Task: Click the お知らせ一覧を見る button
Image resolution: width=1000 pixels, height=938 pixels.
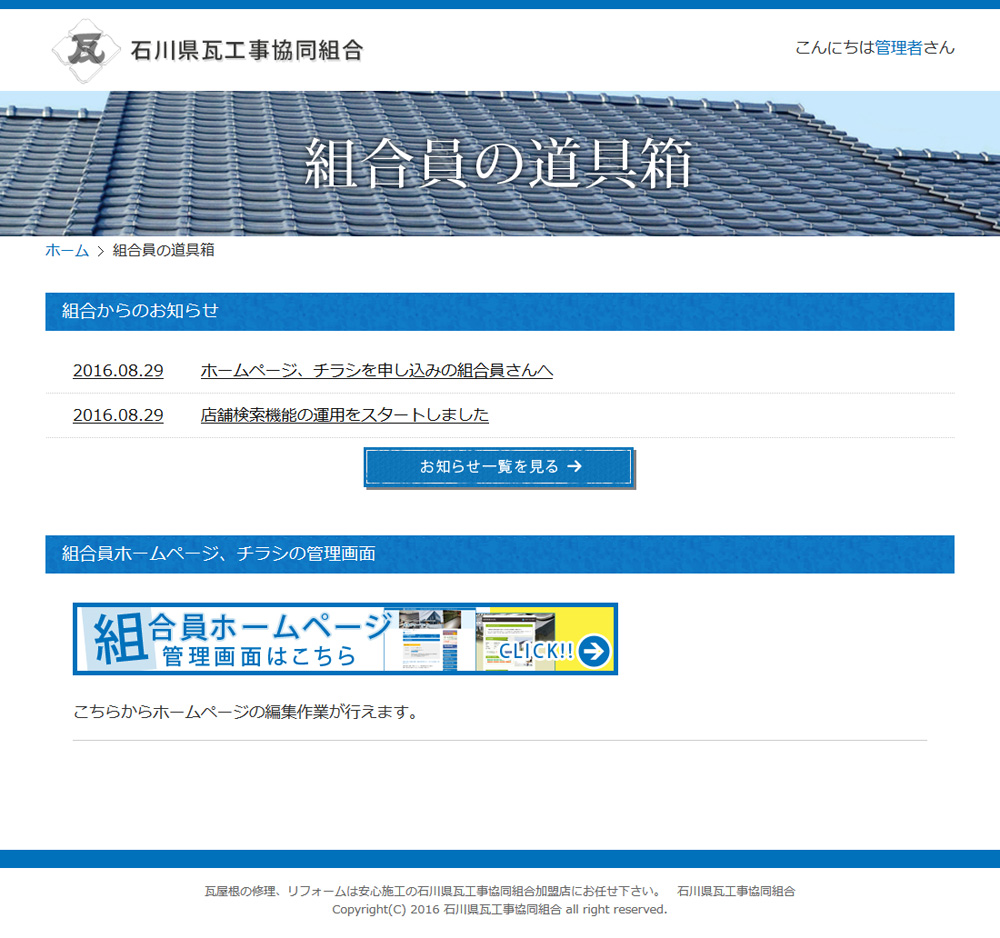Action: pos(498,466)
